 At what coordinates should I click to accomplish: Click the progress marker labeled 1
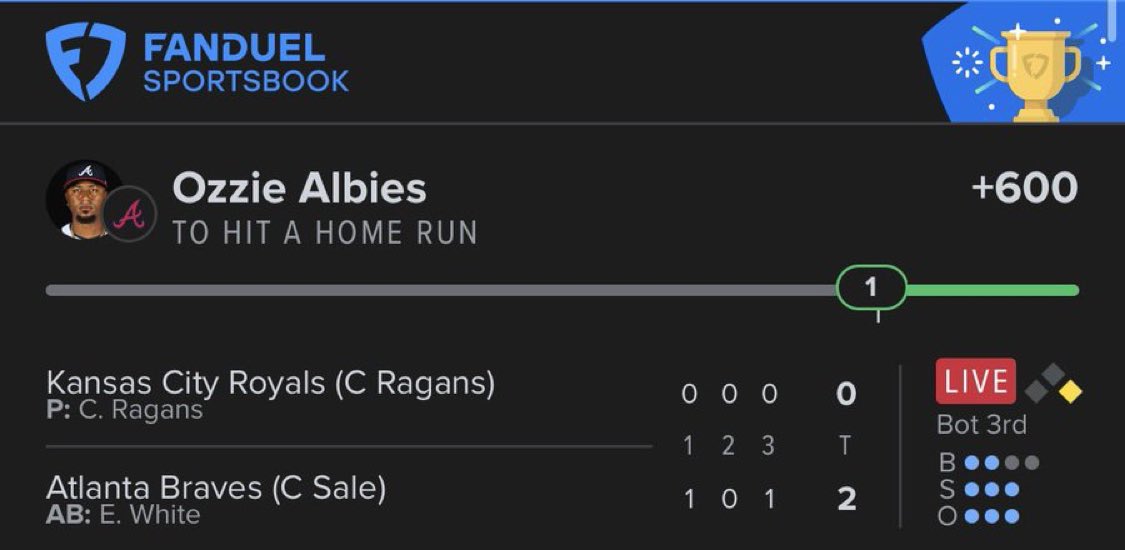871,288
